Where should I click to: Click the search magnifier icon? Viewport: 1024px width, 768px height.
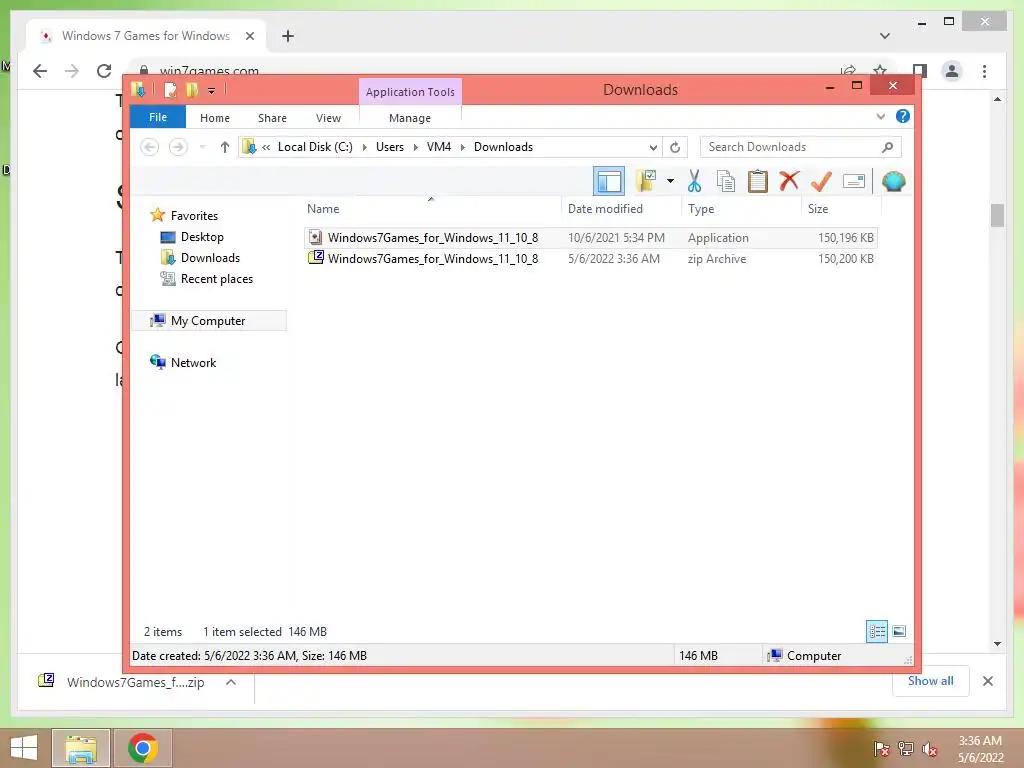887,147
